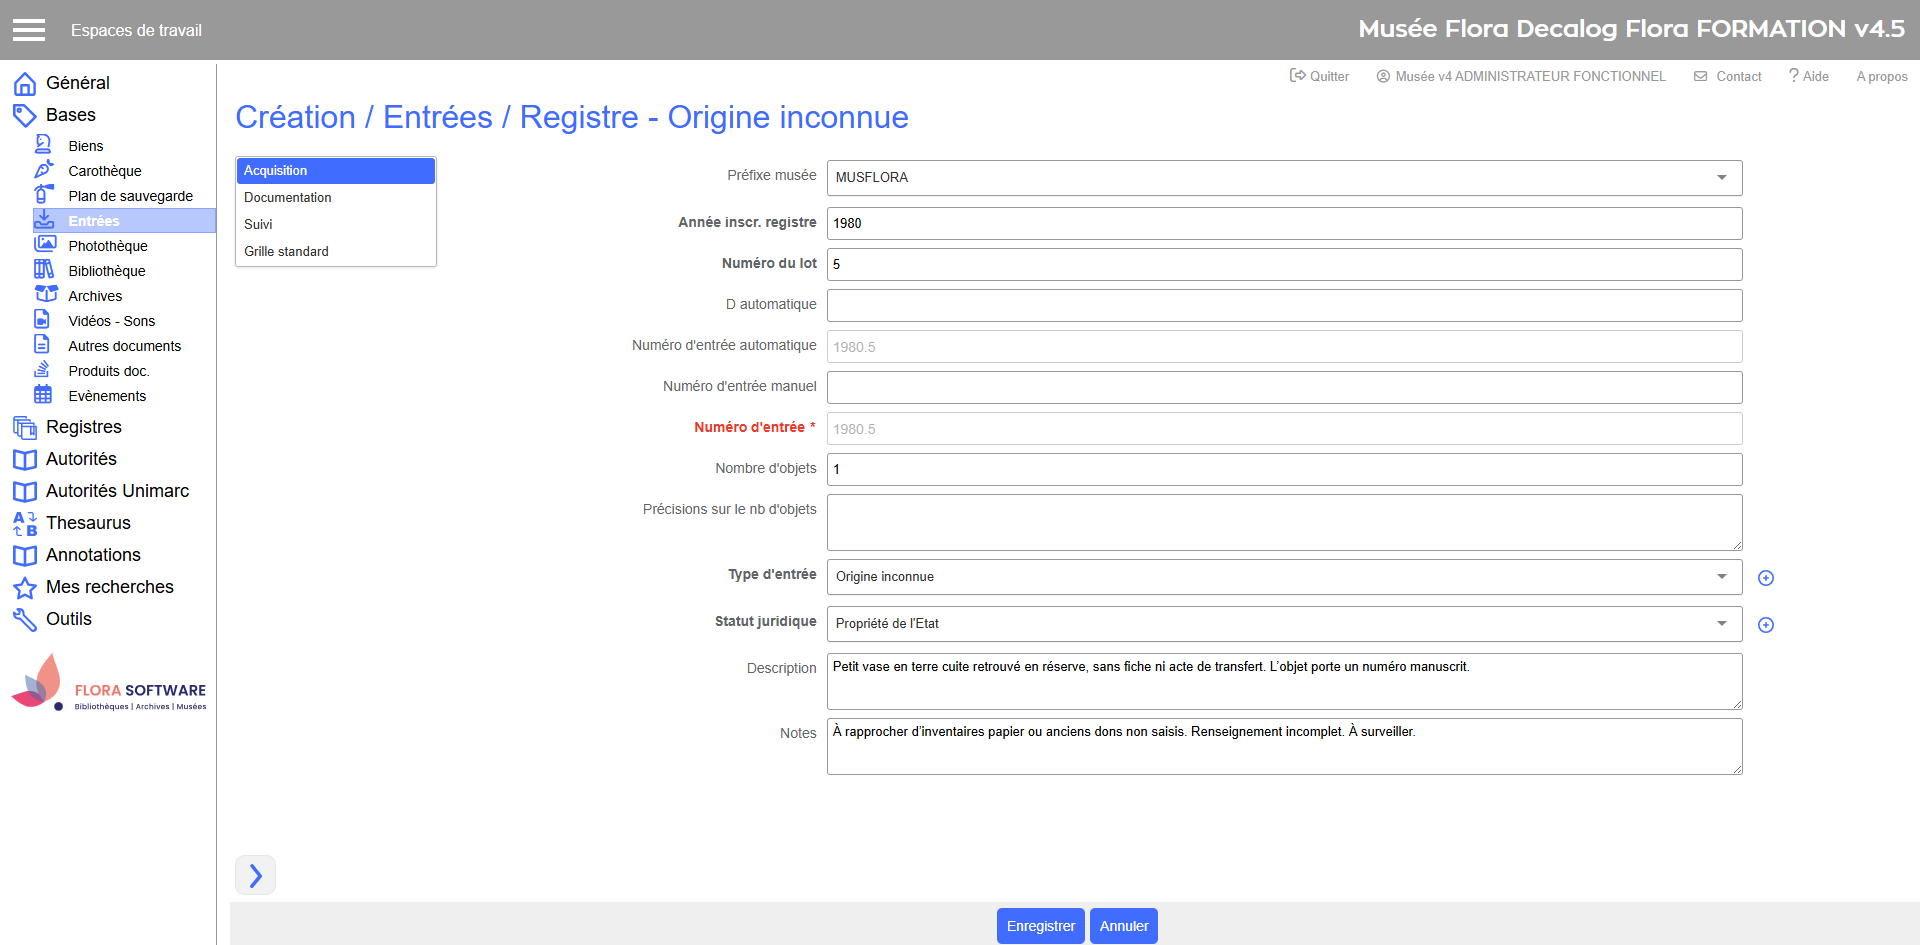Click the Evènements calendar icon

pyautogui.click(x=43, y=394)
